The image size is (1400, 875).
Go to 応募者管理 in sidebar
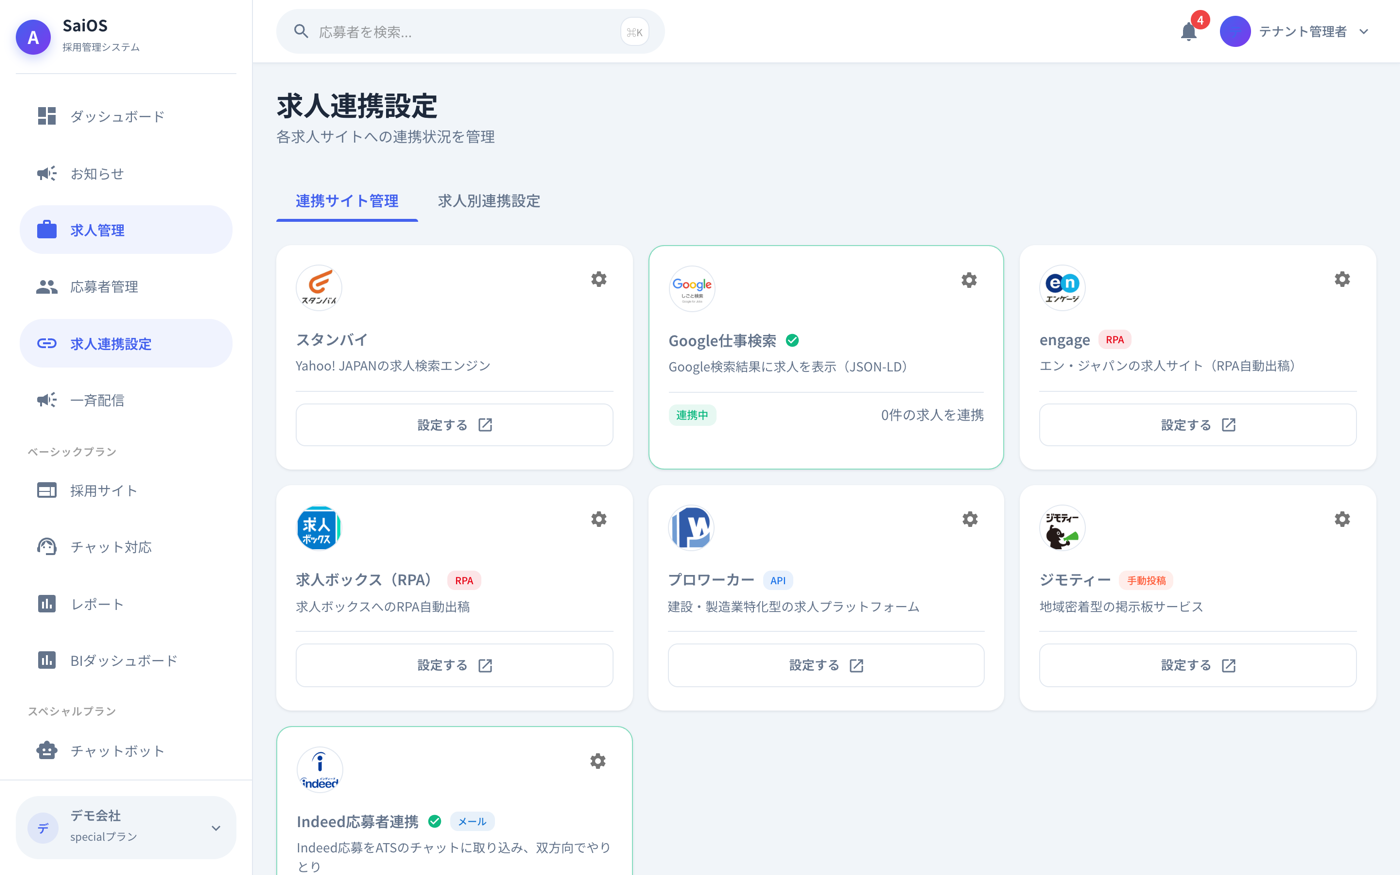point(126,287)
